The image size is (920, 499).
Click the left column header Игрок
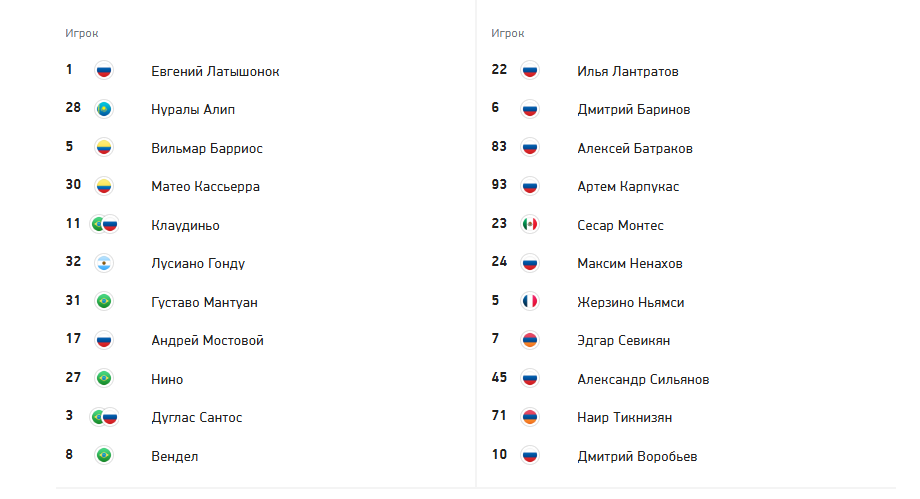point(82,33)
